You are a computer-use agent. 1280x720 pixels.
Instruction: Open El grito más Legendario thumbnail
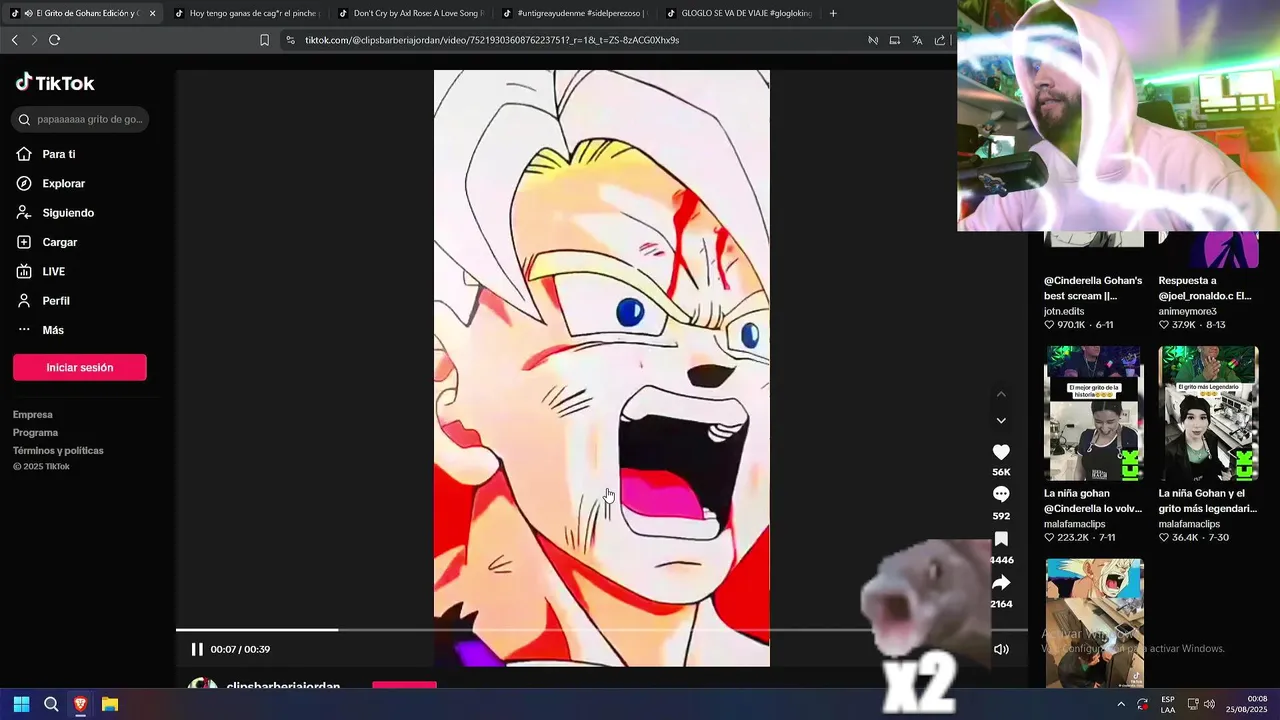[1208, 414]
